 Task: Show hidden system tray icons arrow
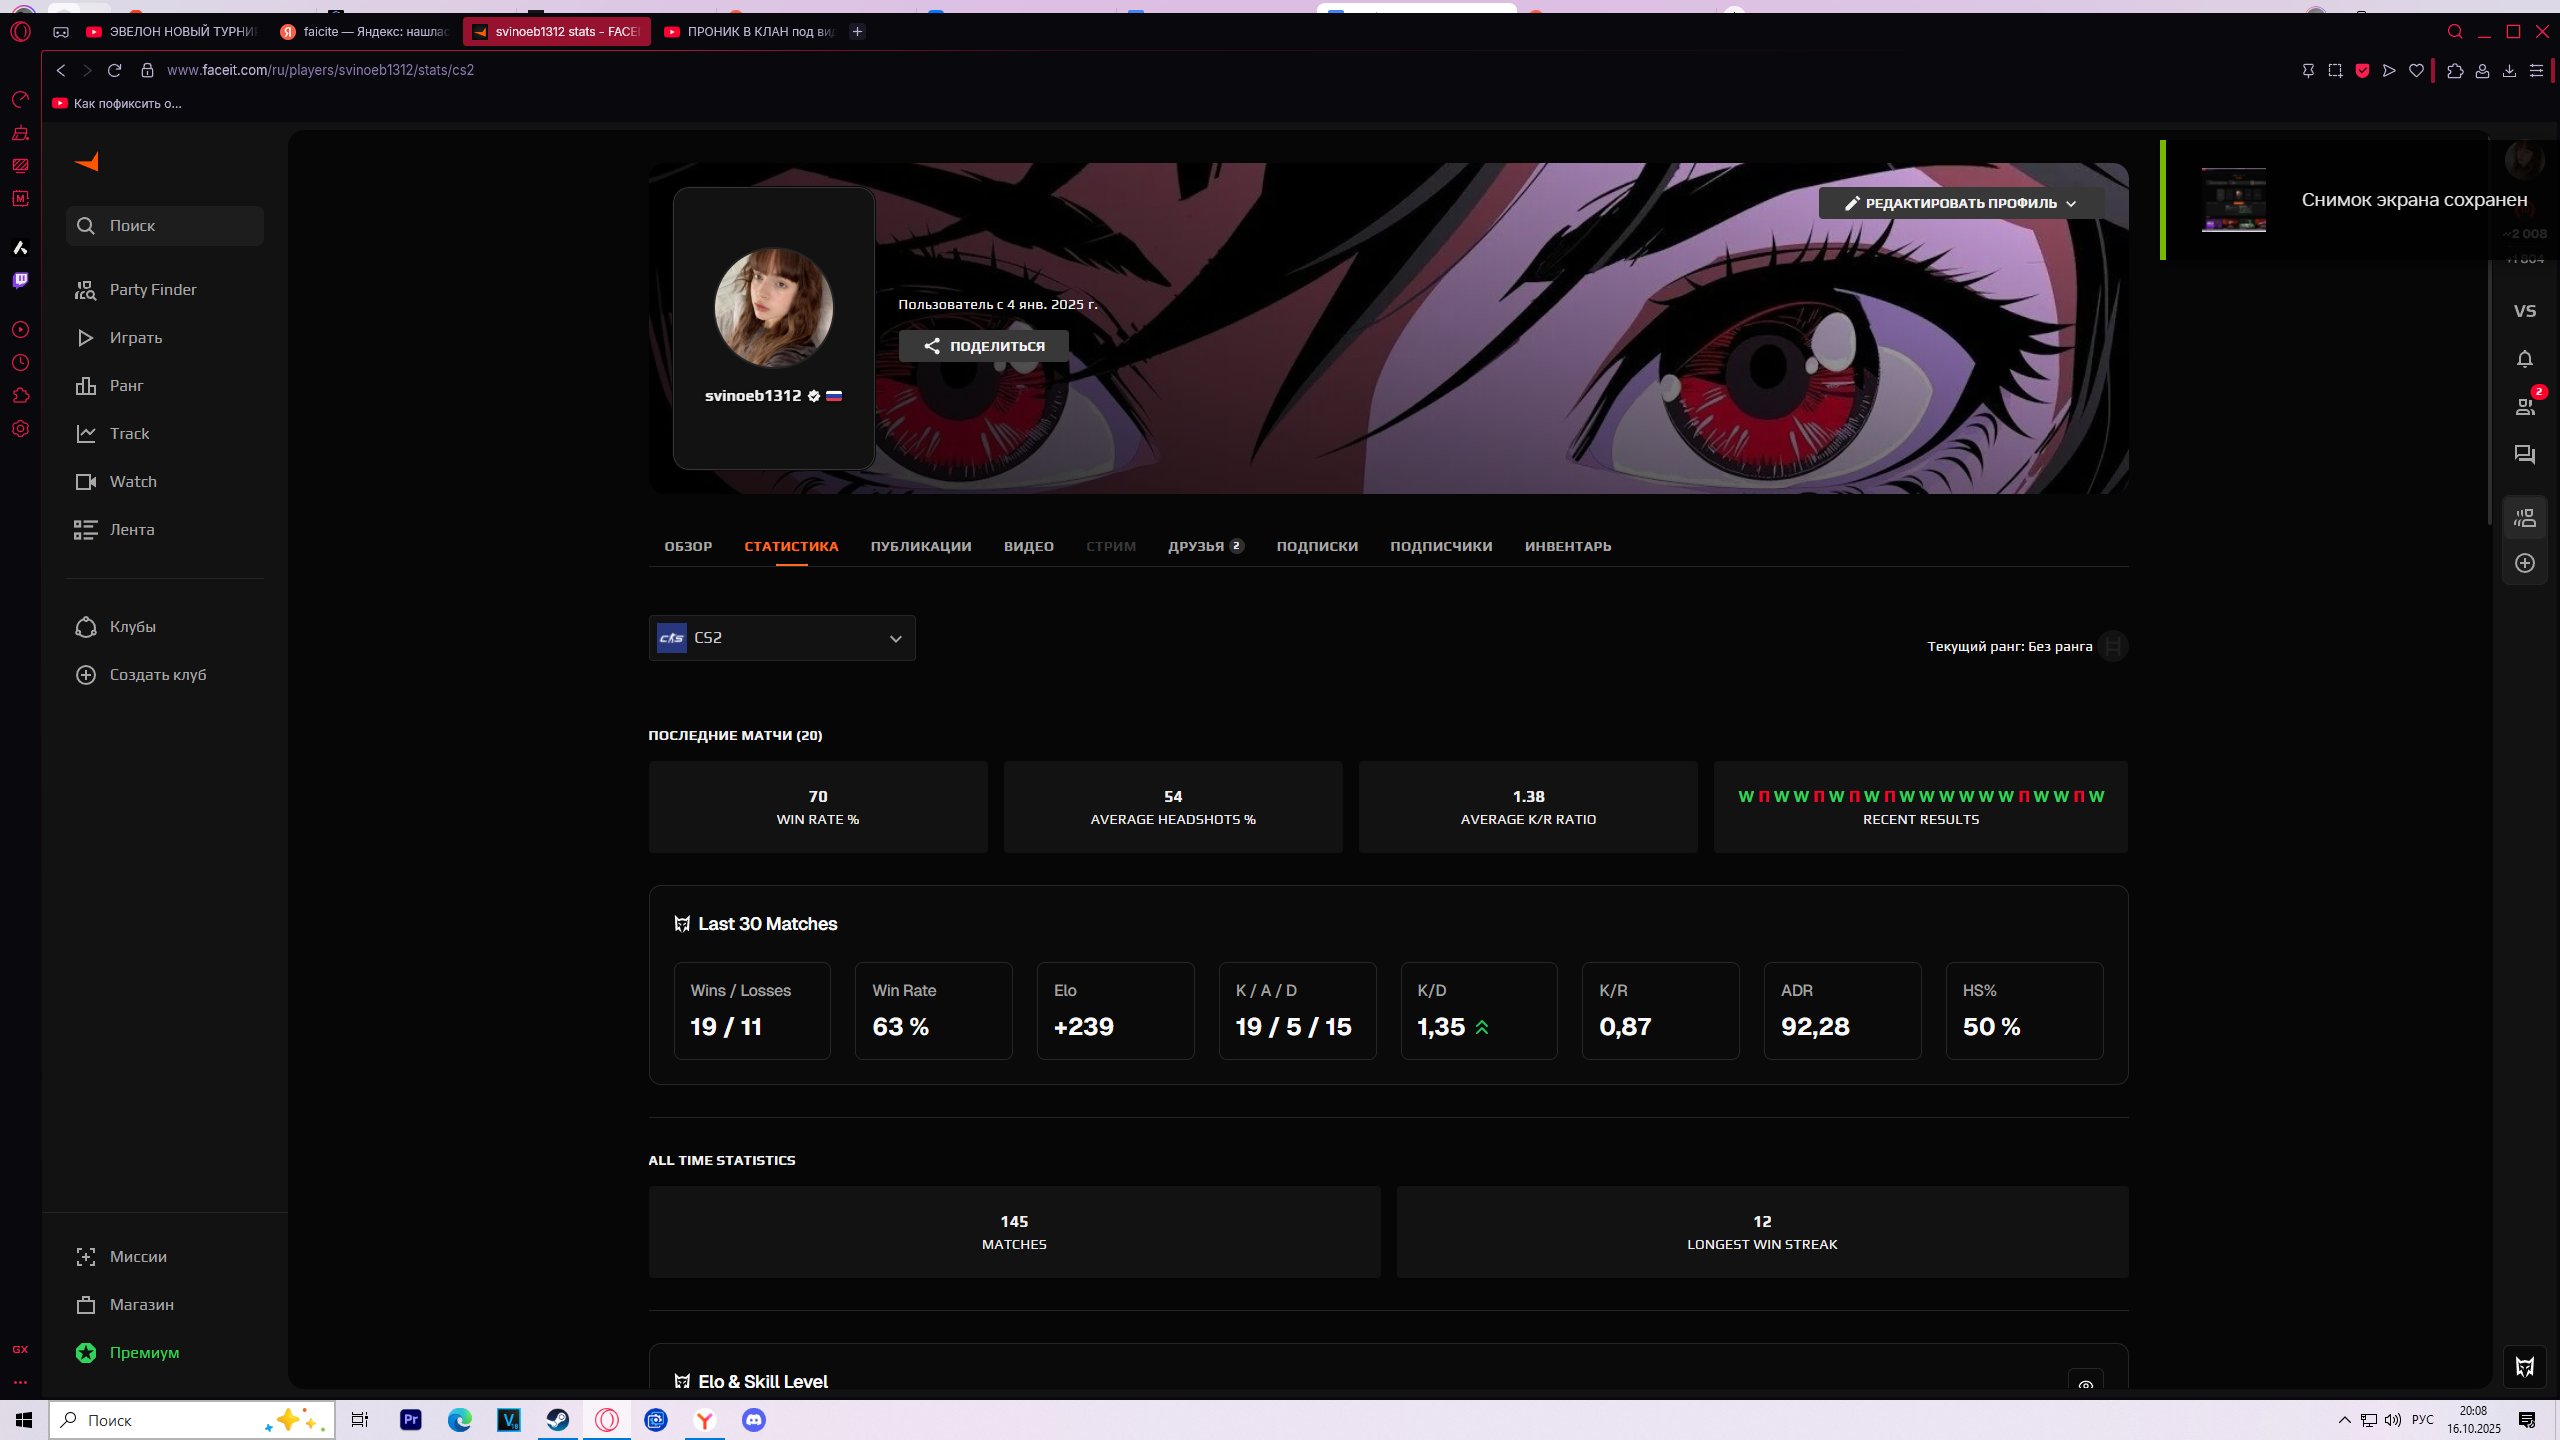click(2344, 1420)
